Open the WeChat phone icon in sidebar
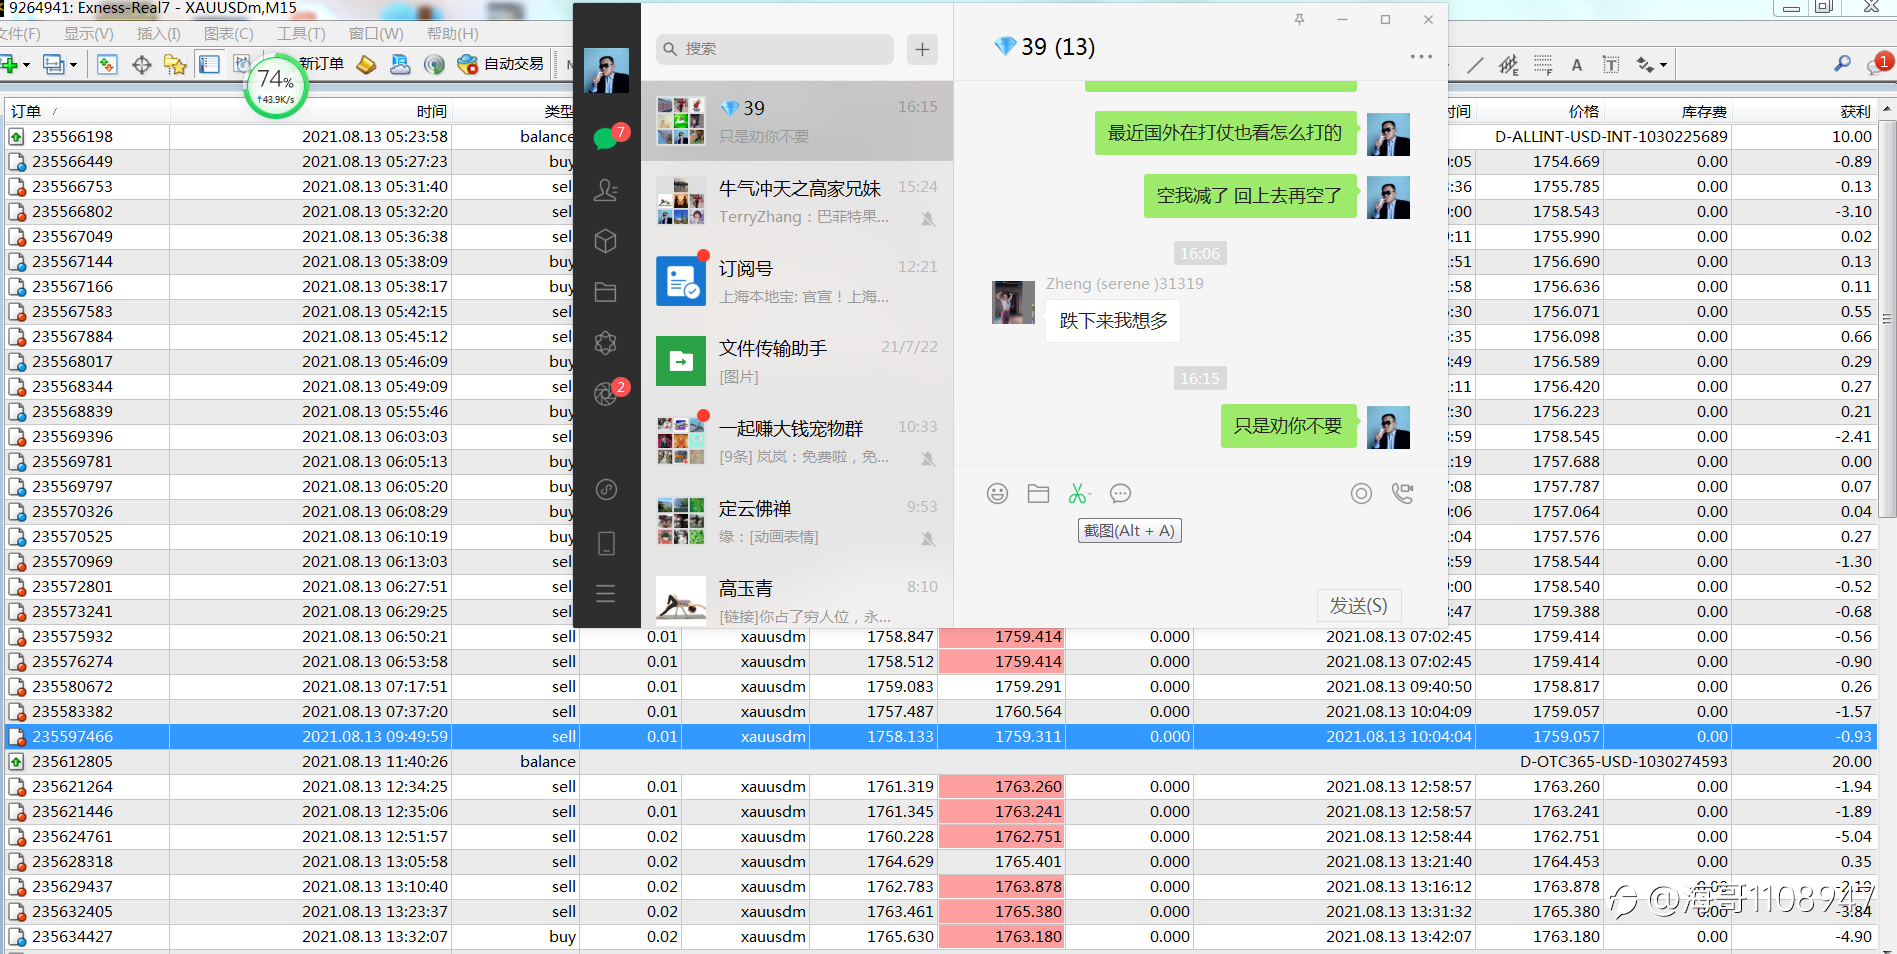The image size is (1897, 954). point(606,543)
